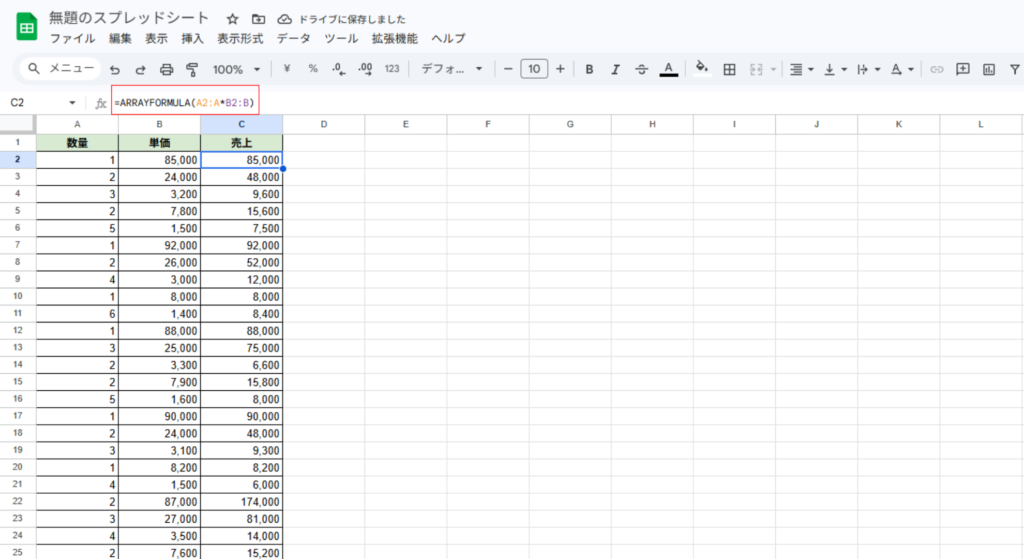Select the paint format roller icon
Screen dimensions: 1024x559
coord(192,70)
